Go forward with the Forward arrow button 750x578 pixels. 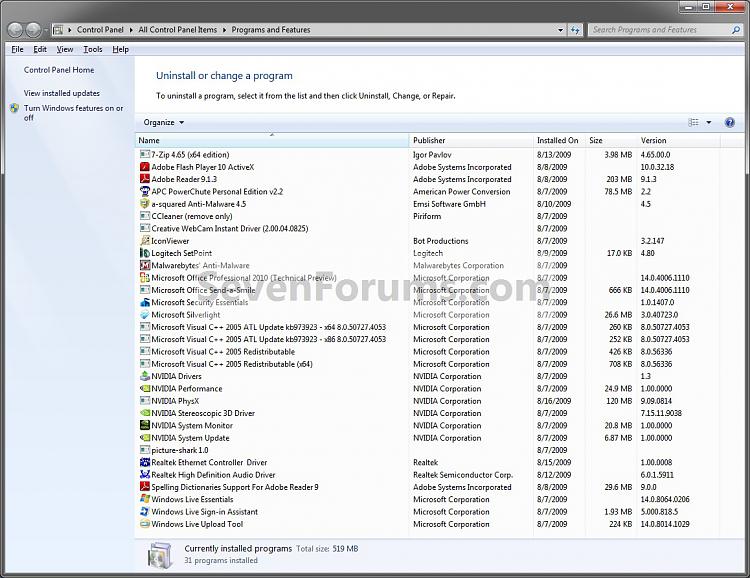click(x=33, y=30)
